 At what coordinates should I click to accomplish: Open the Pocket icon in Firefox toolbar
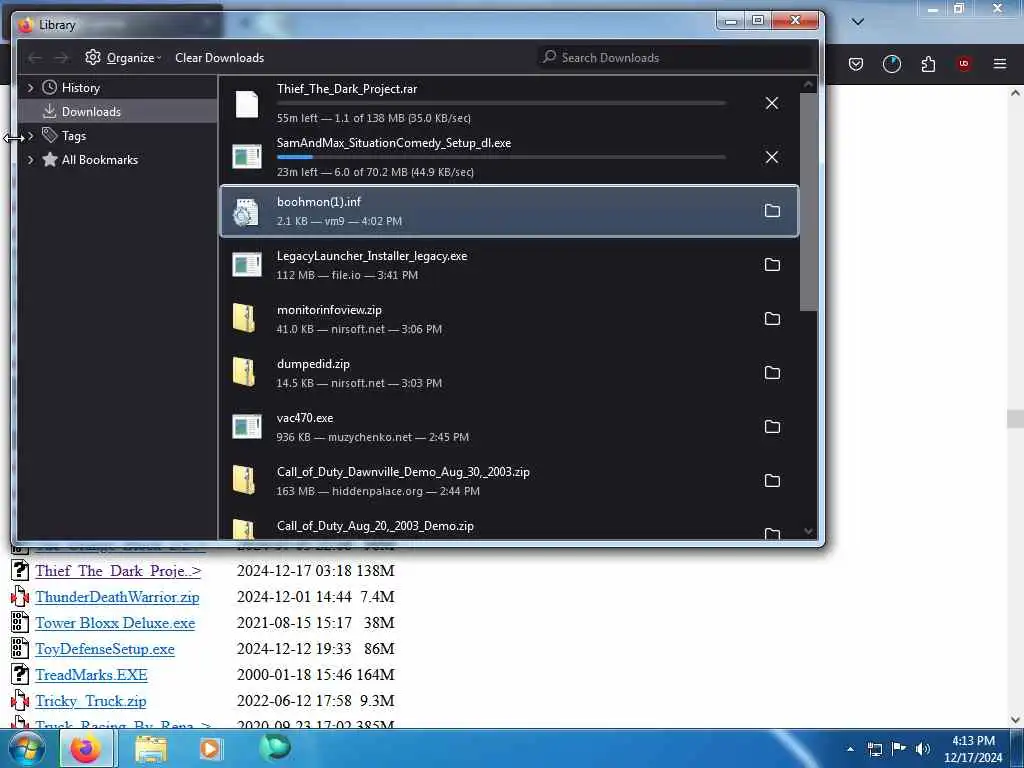(x=856, y=64)
